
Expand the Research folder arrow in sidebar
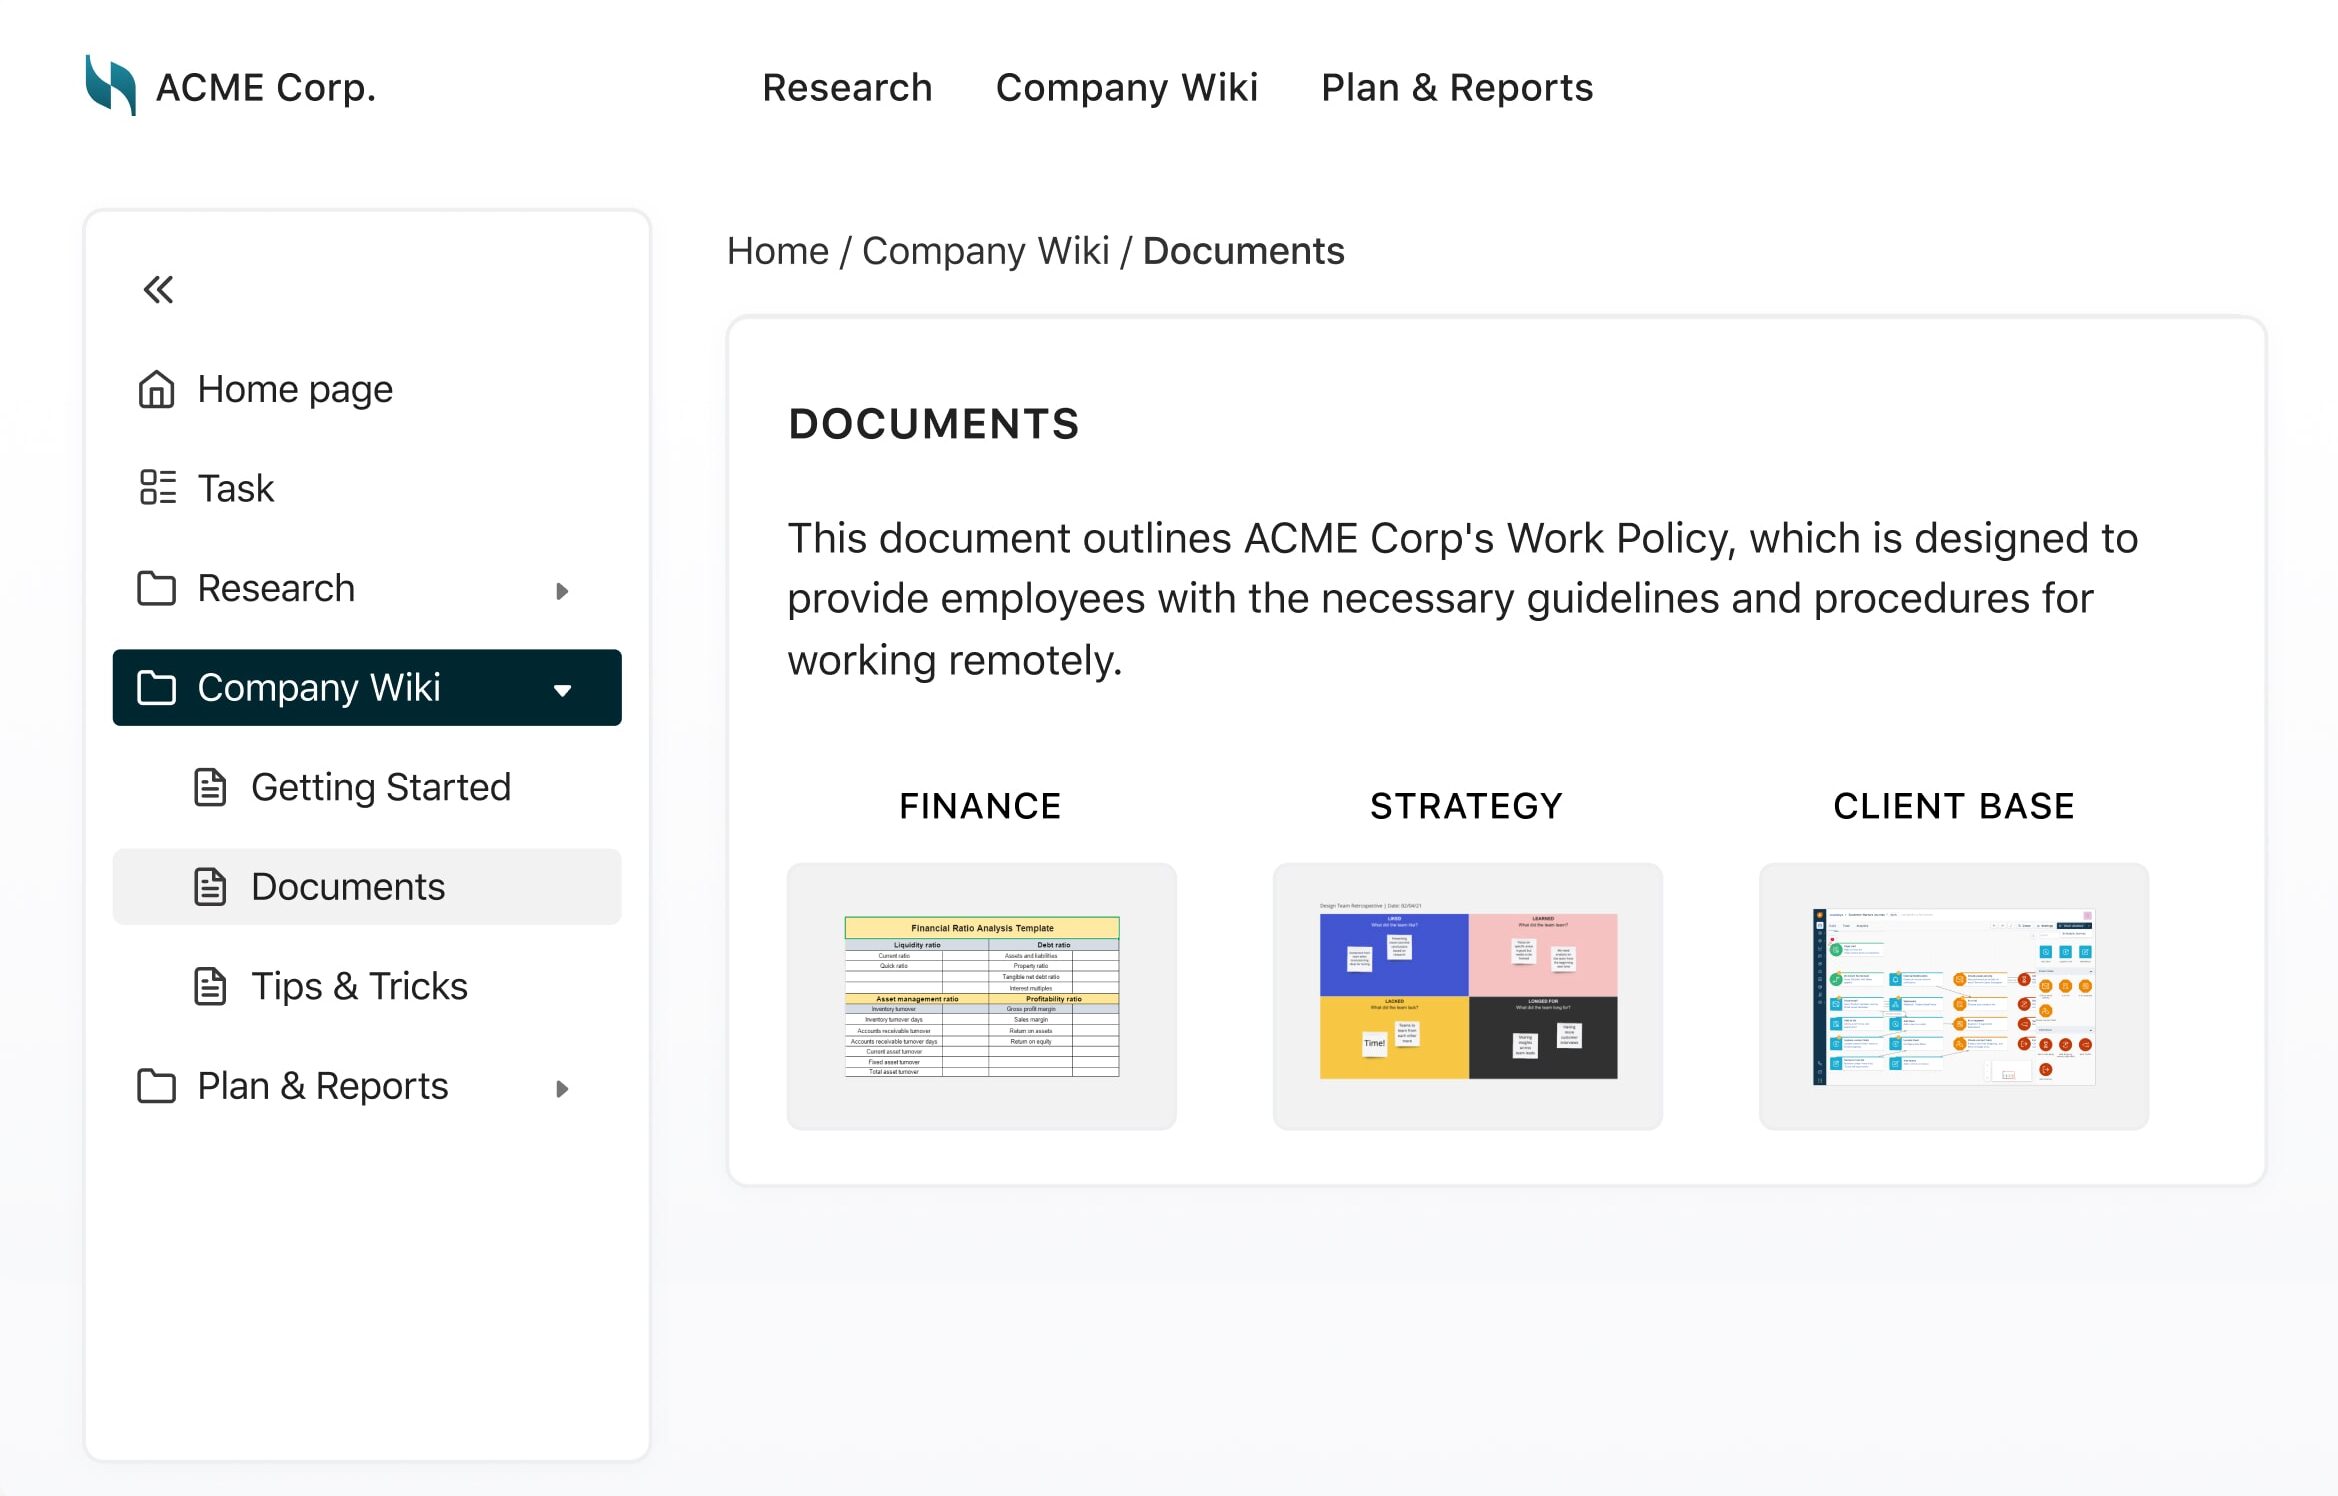[x=562, y=591]
